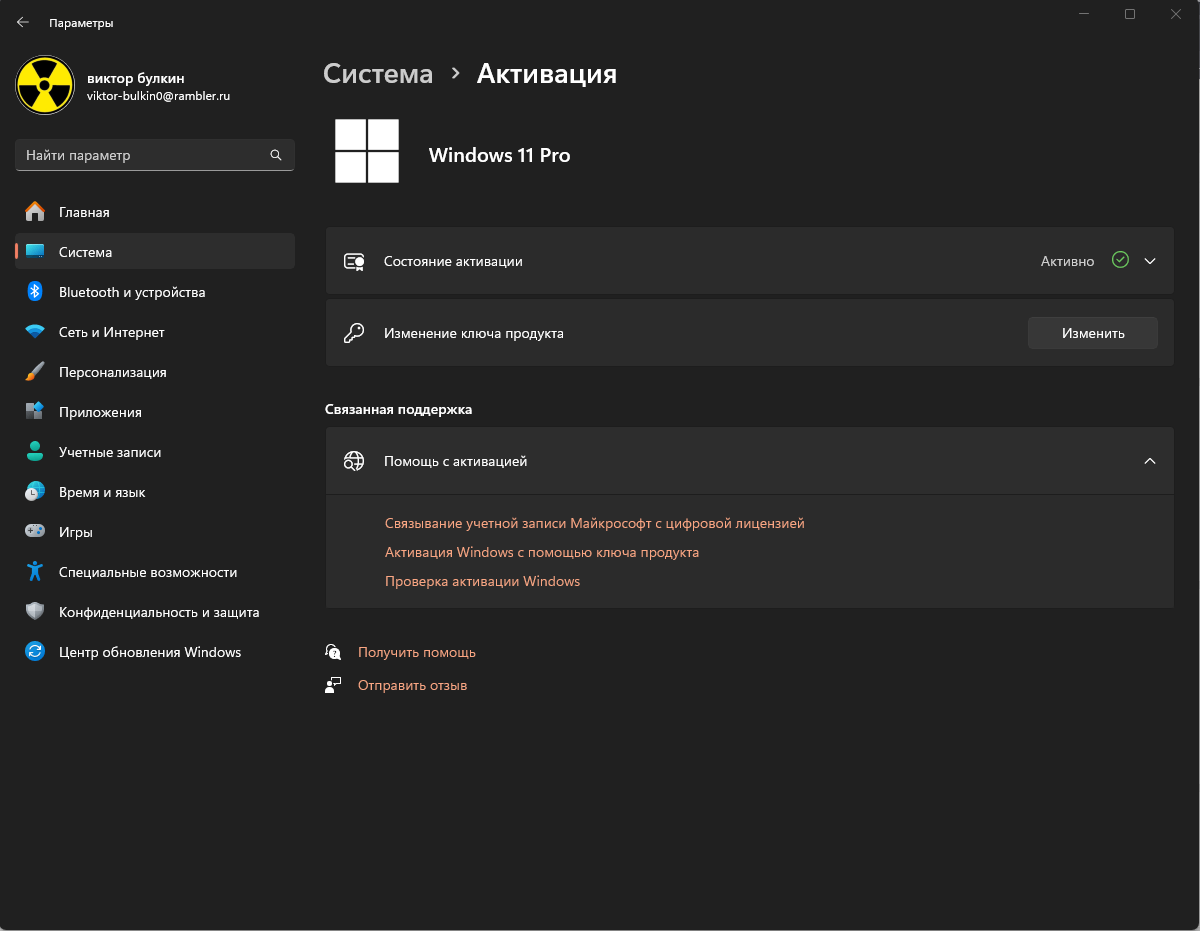Viewport: 1200px width, 931px height.
Task: Click the Time and language globe icon
Action: (35, 492)
